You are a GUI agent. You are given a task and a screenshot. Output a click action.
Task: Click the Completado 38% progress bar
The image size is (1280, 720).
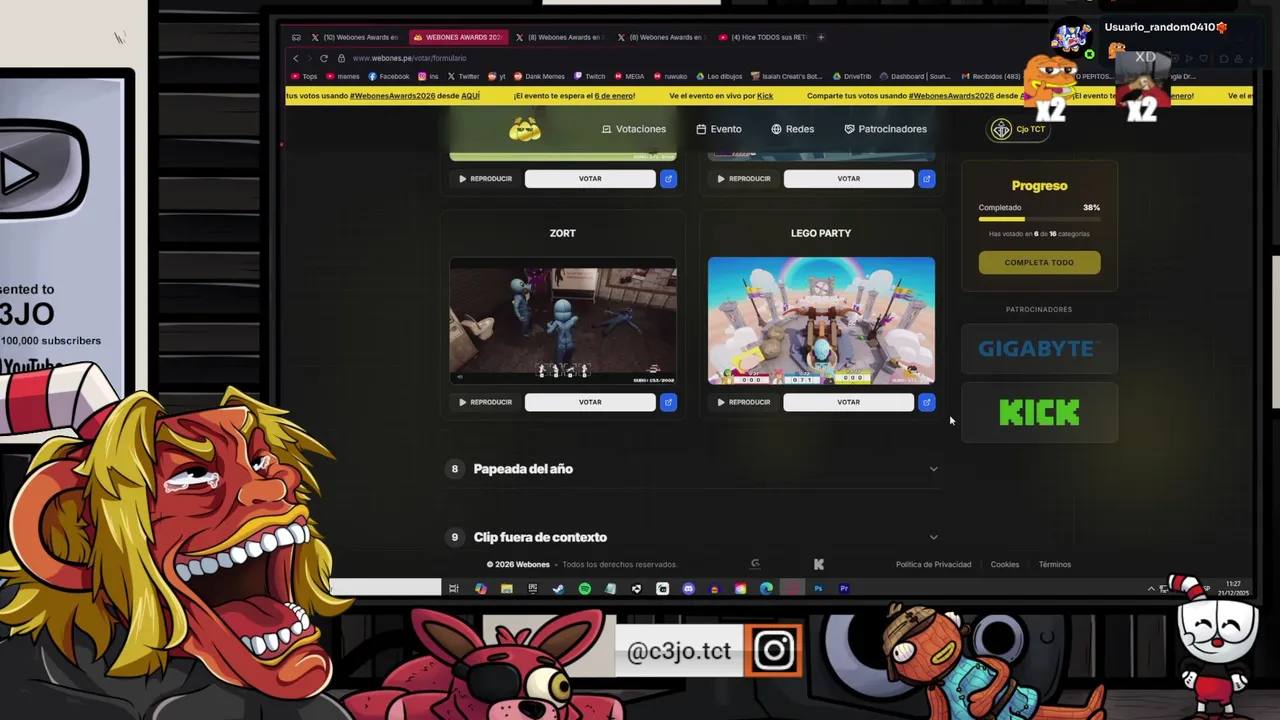click(x=1039, y=219)
